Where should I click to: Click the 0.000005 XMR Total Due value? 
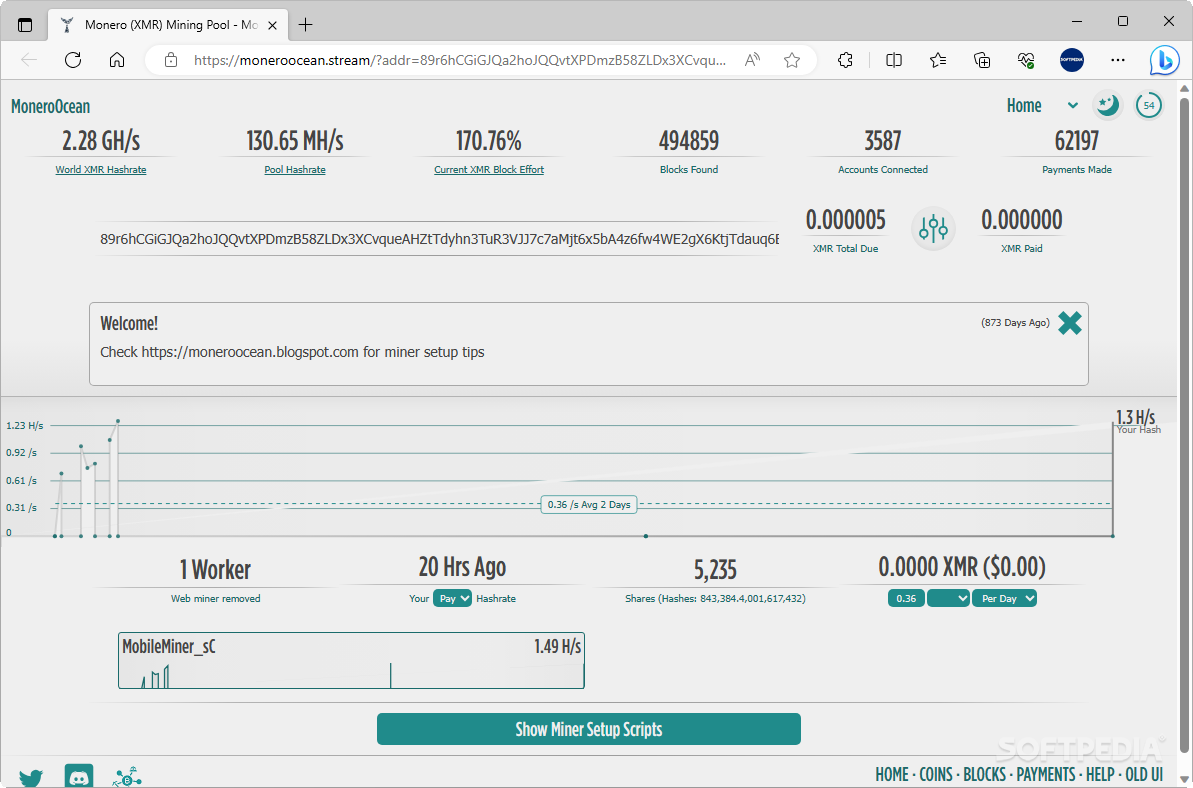845,220
